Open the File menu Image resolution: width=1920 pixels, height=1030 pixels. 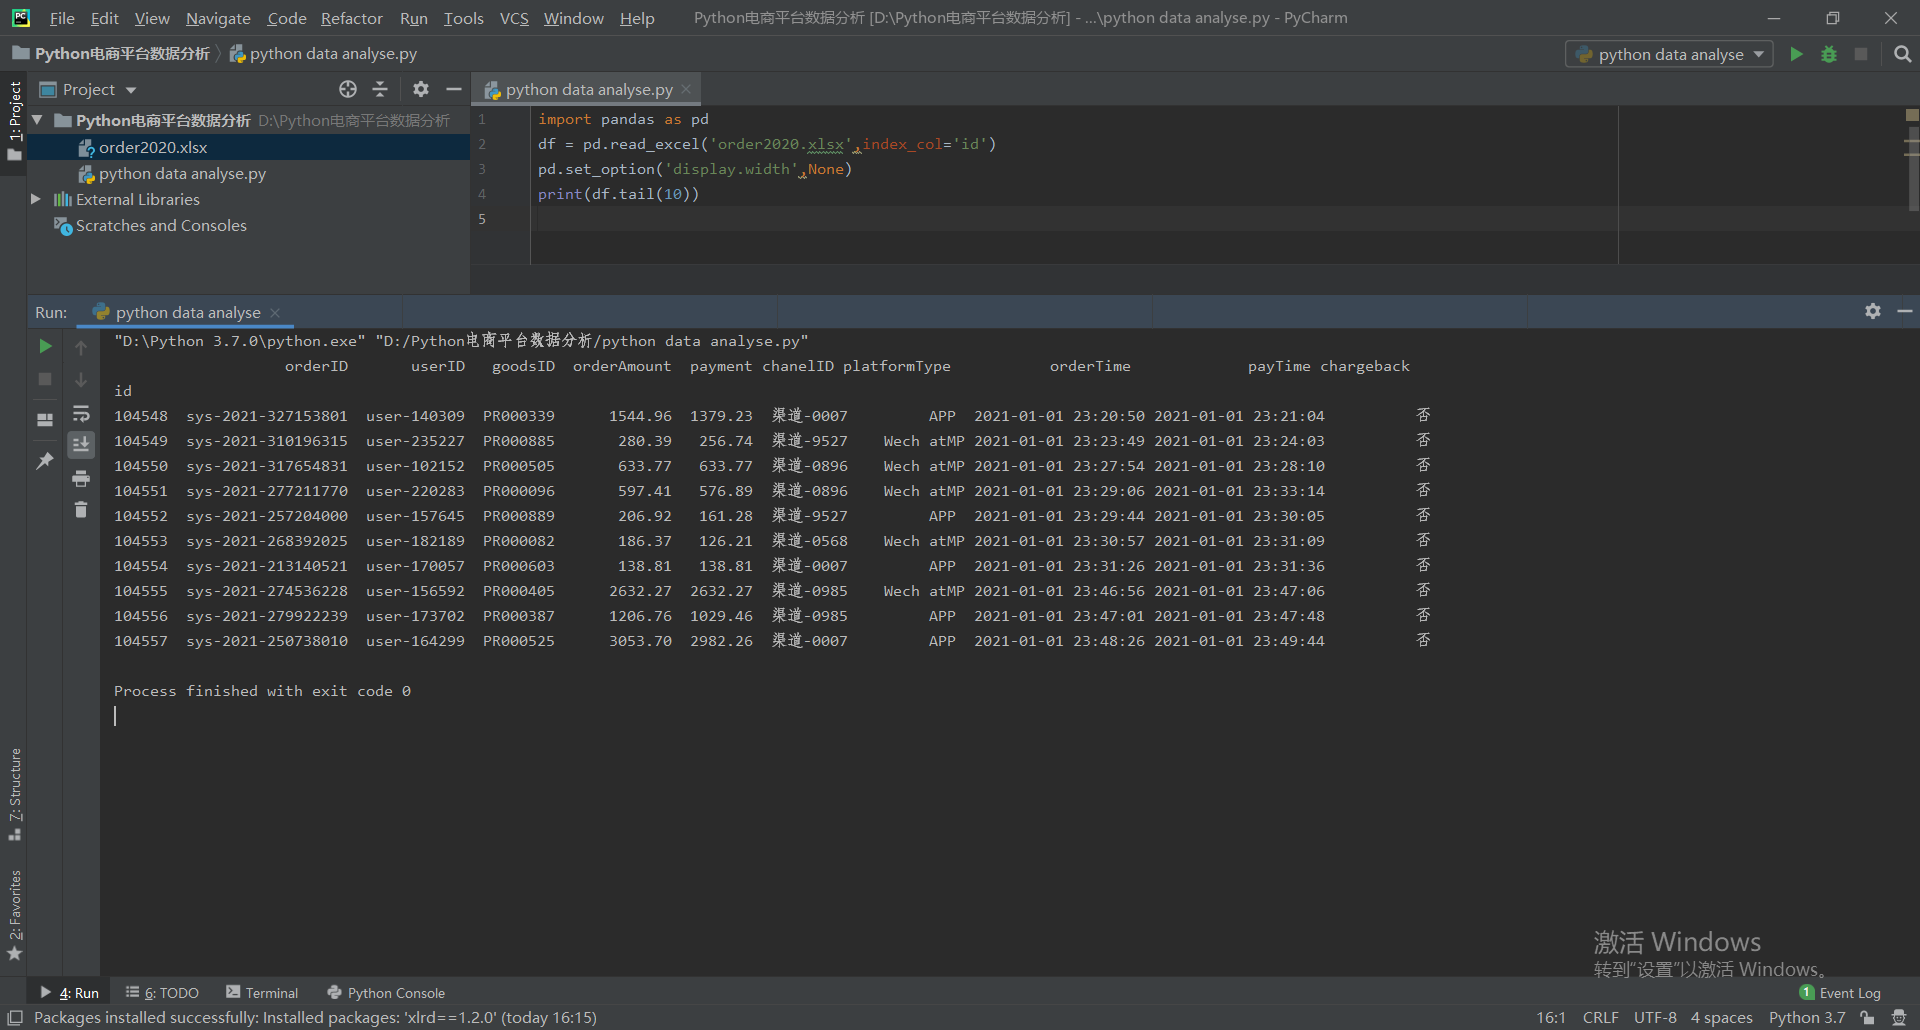[x=62, y=18]
